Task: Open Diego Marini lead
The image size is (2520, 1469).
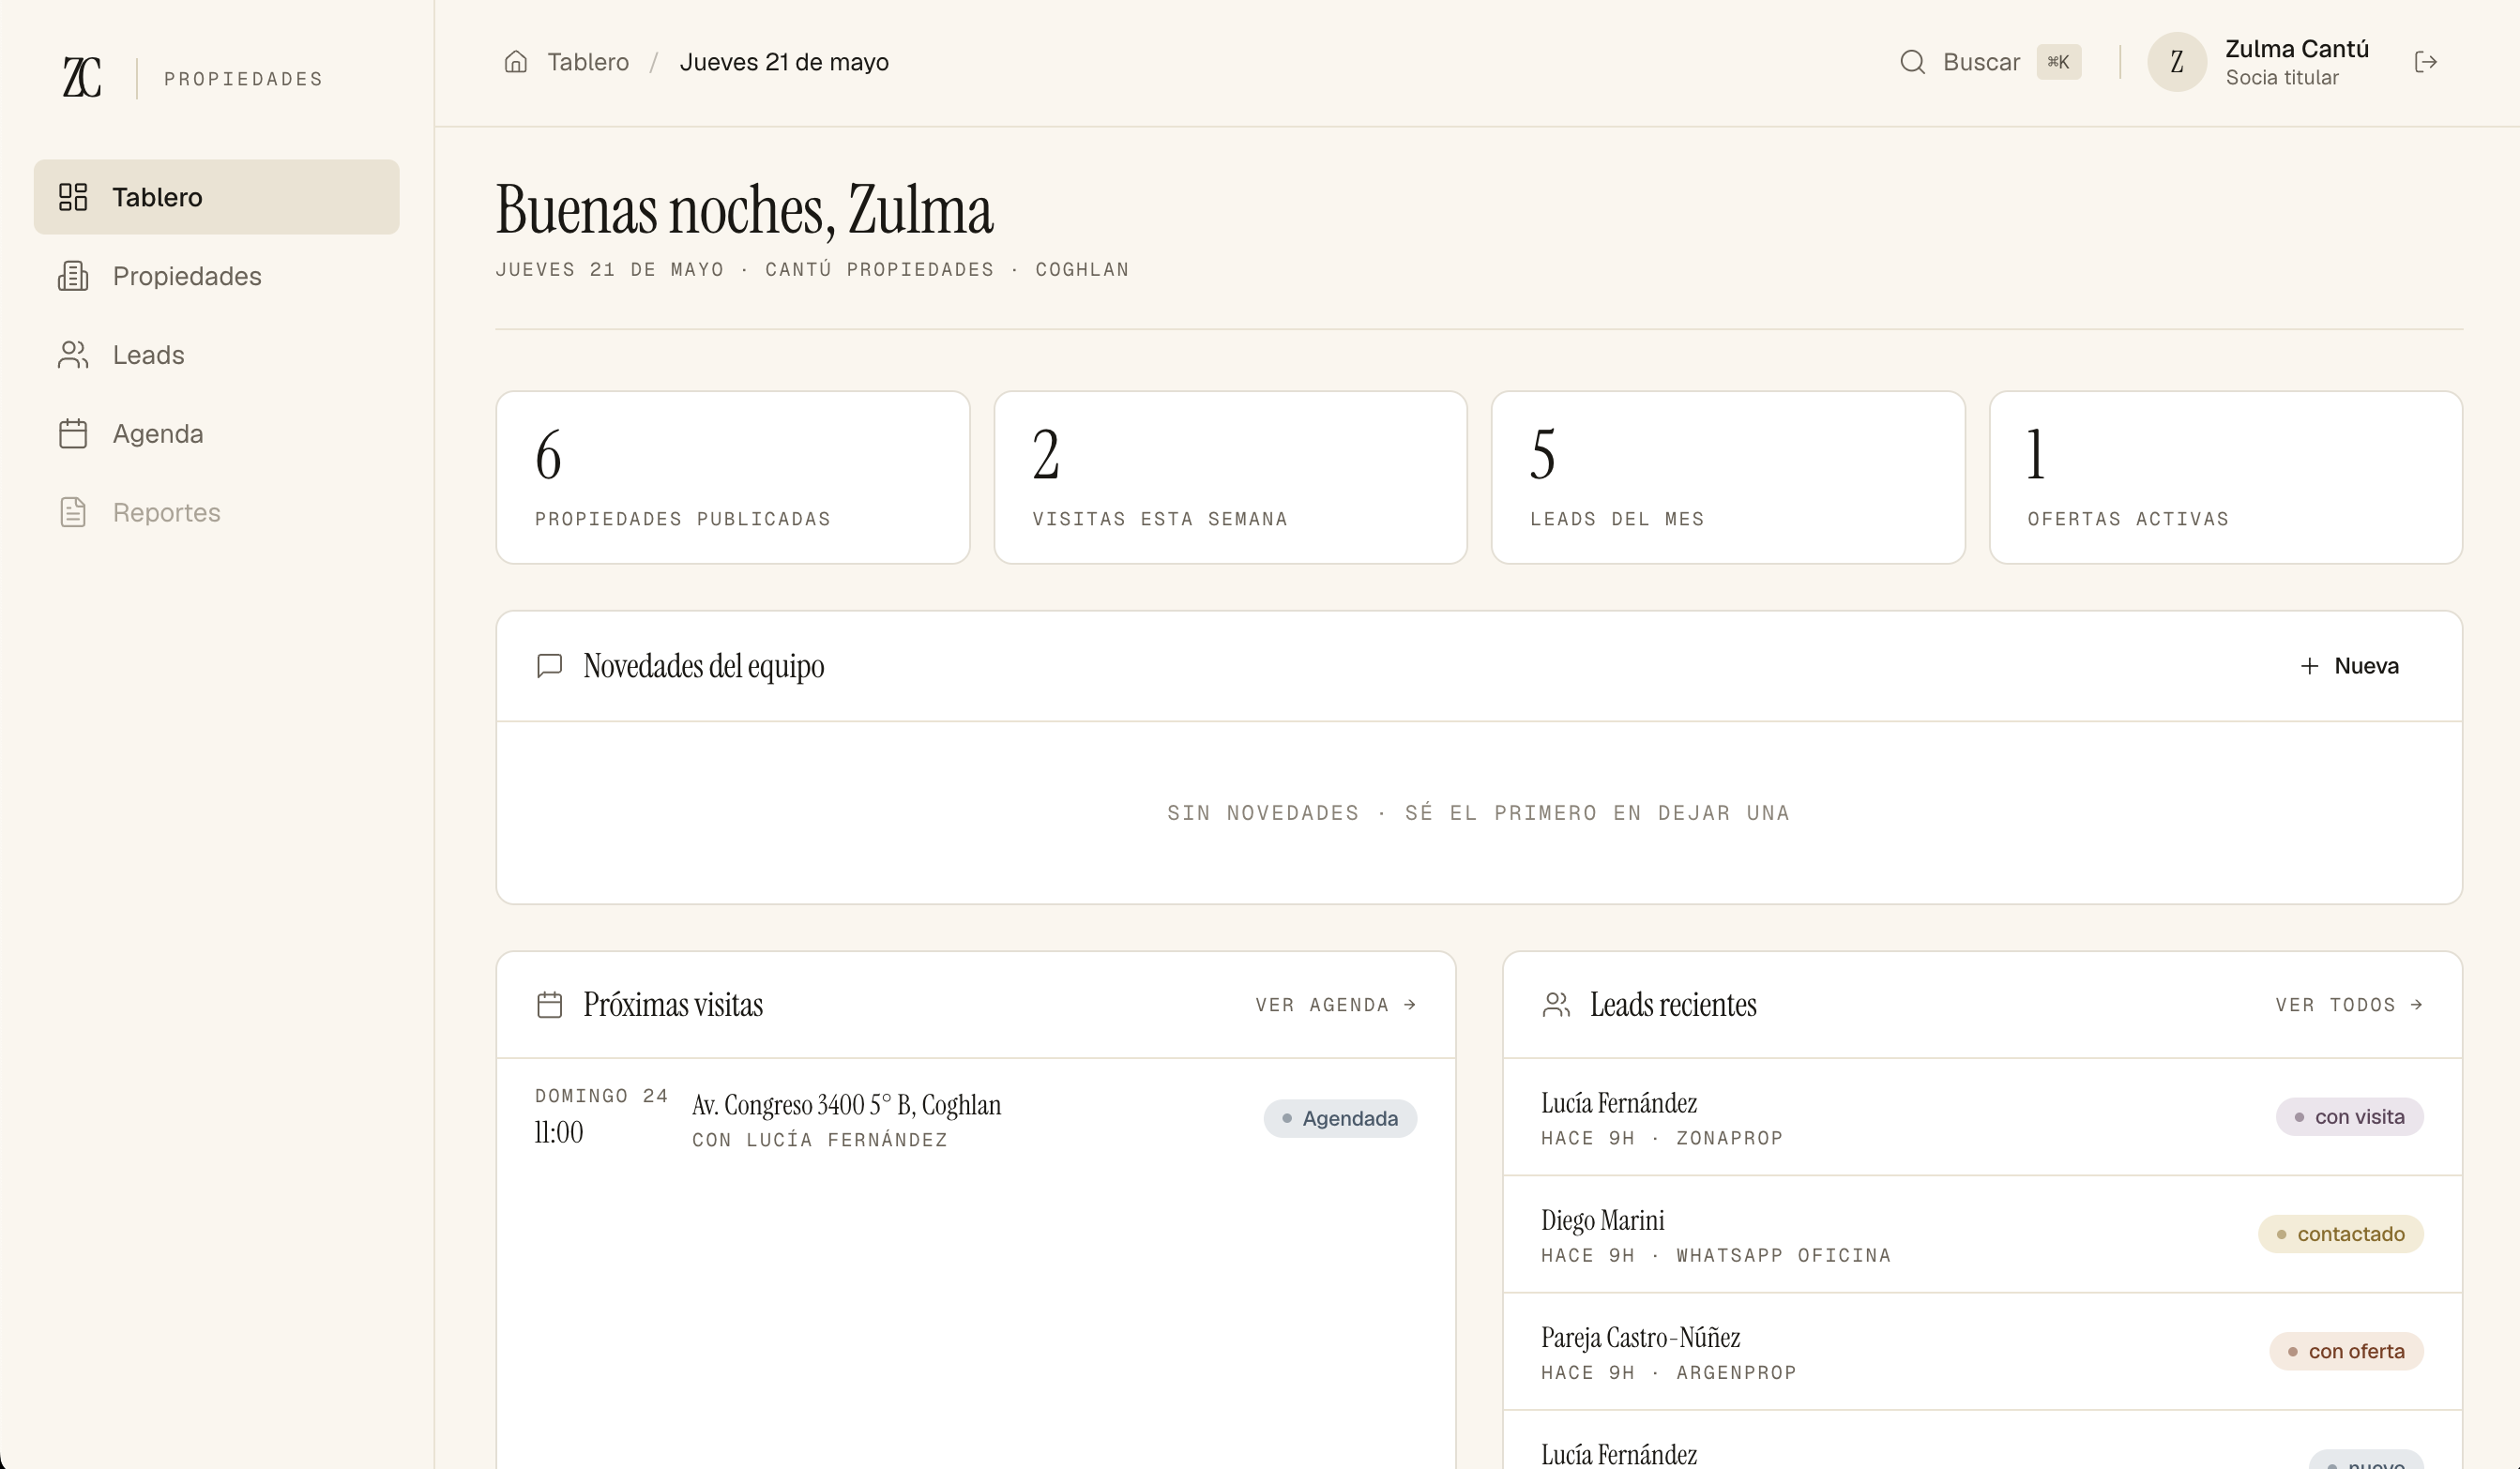Action: coord(1982,1235)
